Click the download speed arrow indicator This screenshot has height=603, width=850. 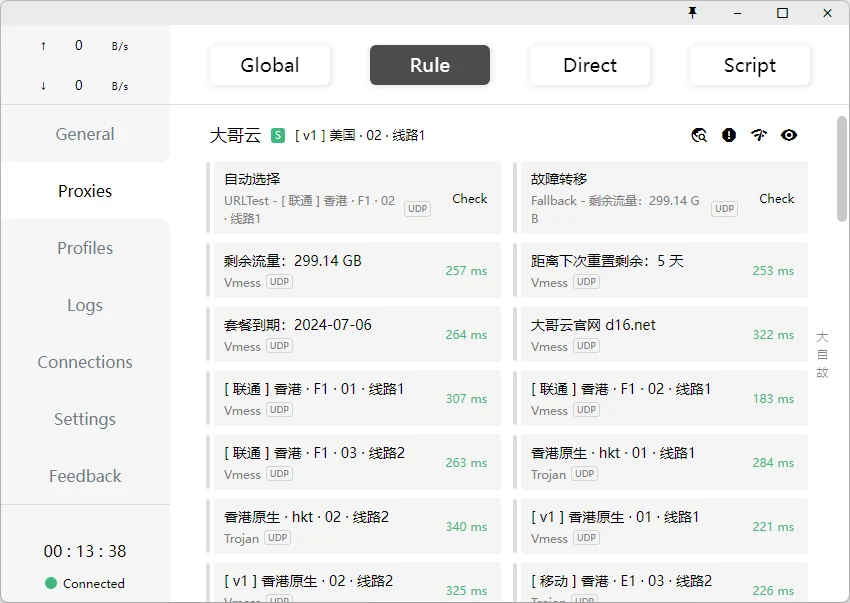(43, 86)
